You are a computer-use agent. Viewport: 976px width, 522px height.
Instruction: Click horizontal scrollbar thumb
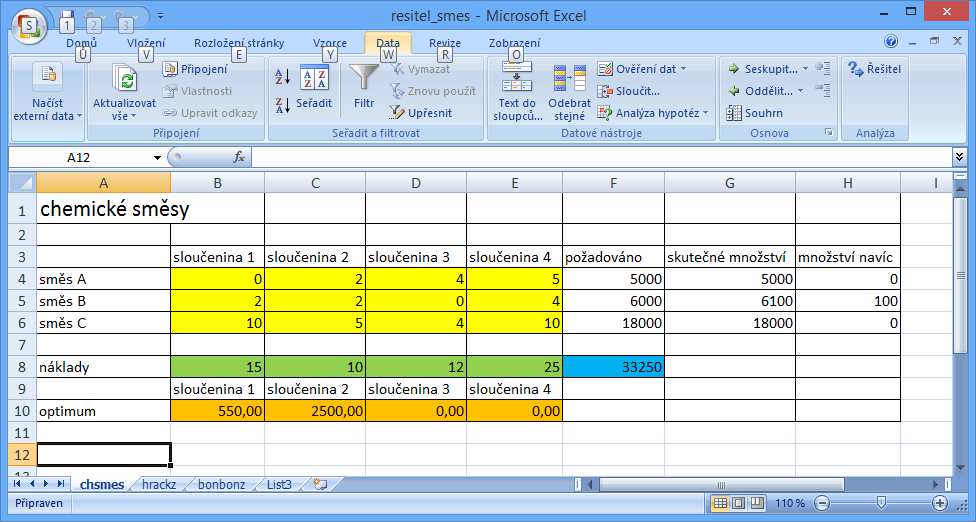721,484
